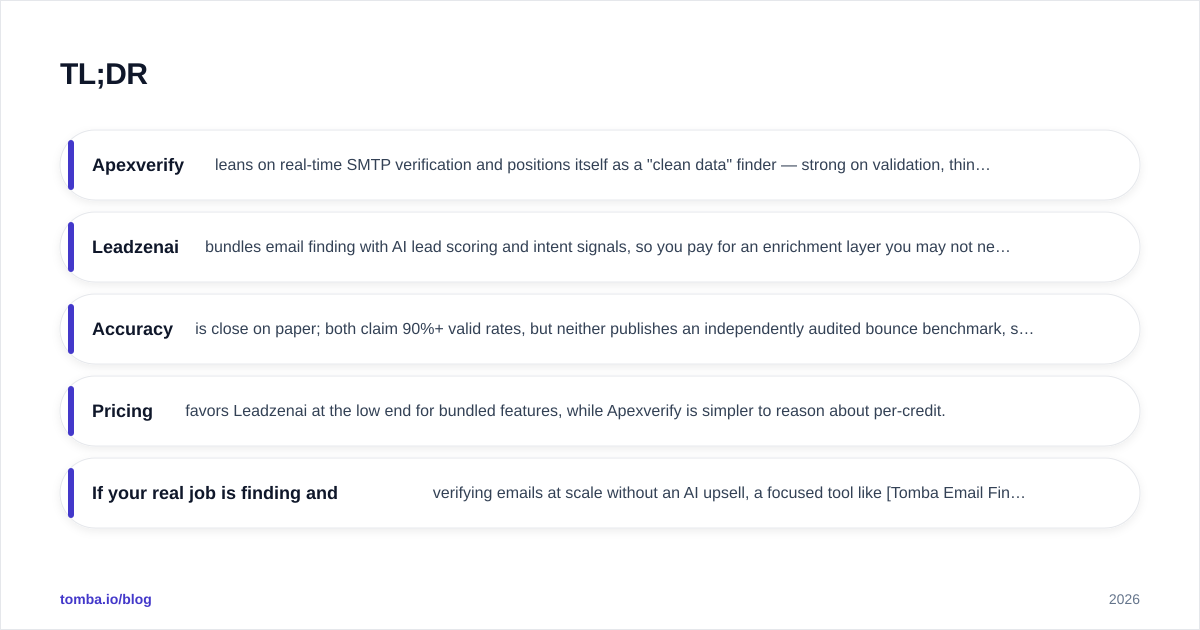
Task: Click the accuracy 90%+ valid rates text
Action: click(614, 329)
